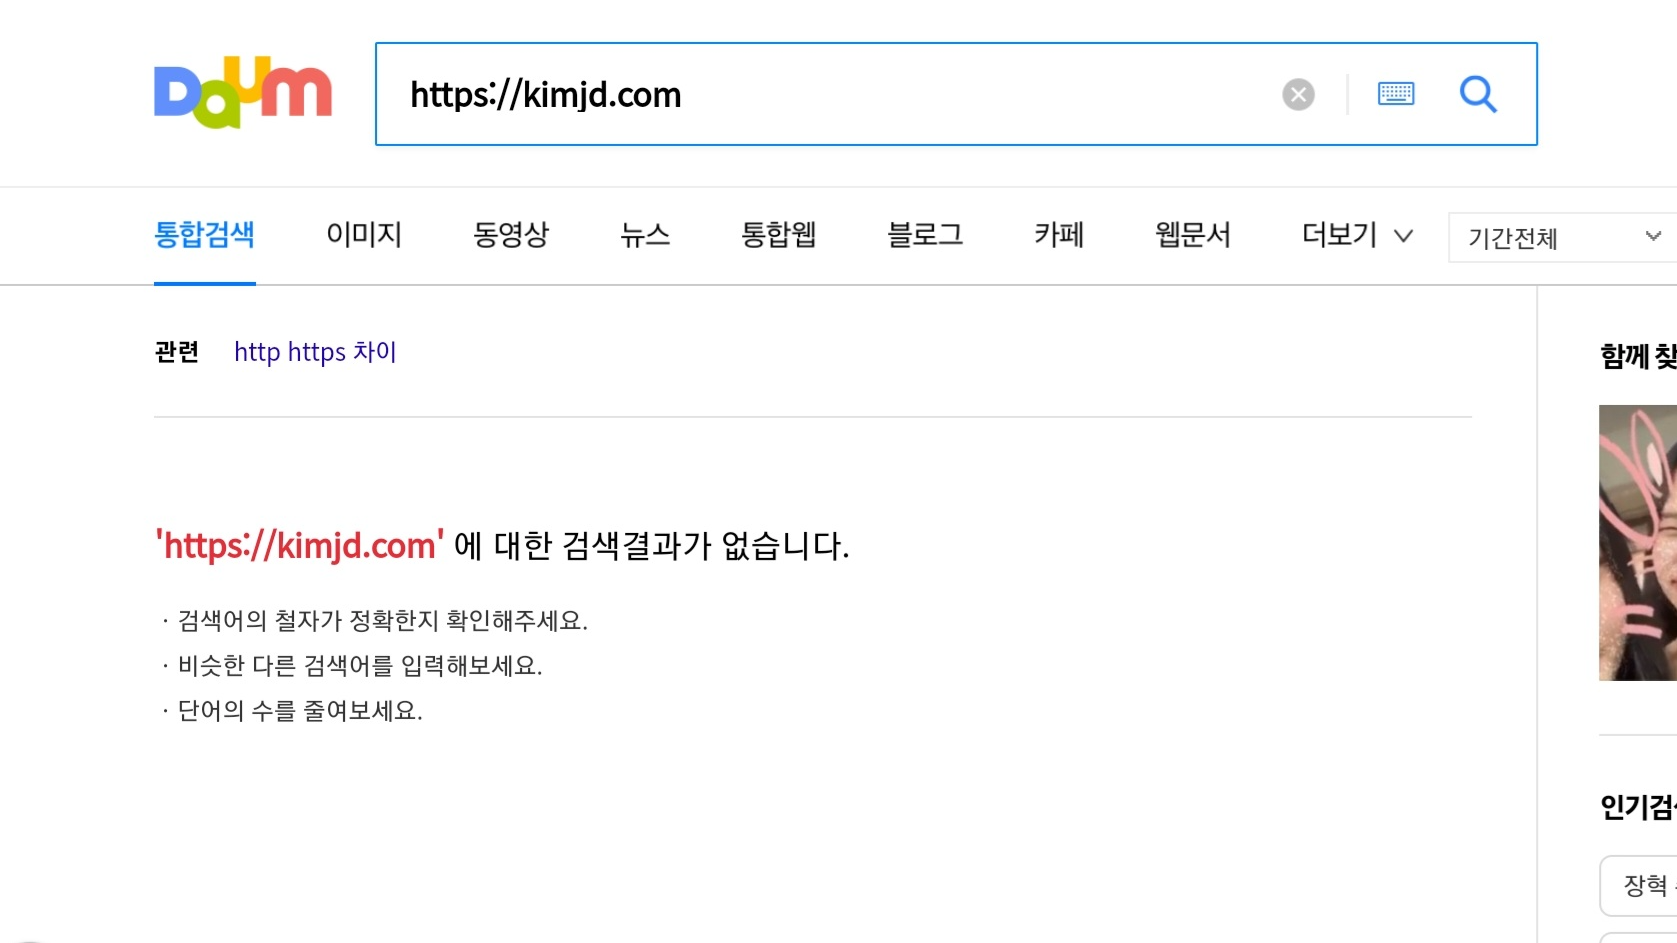This screenshot has height=943, width=1677.
Task: Click the 'http https 차이' related link
Action: (315, 352)
